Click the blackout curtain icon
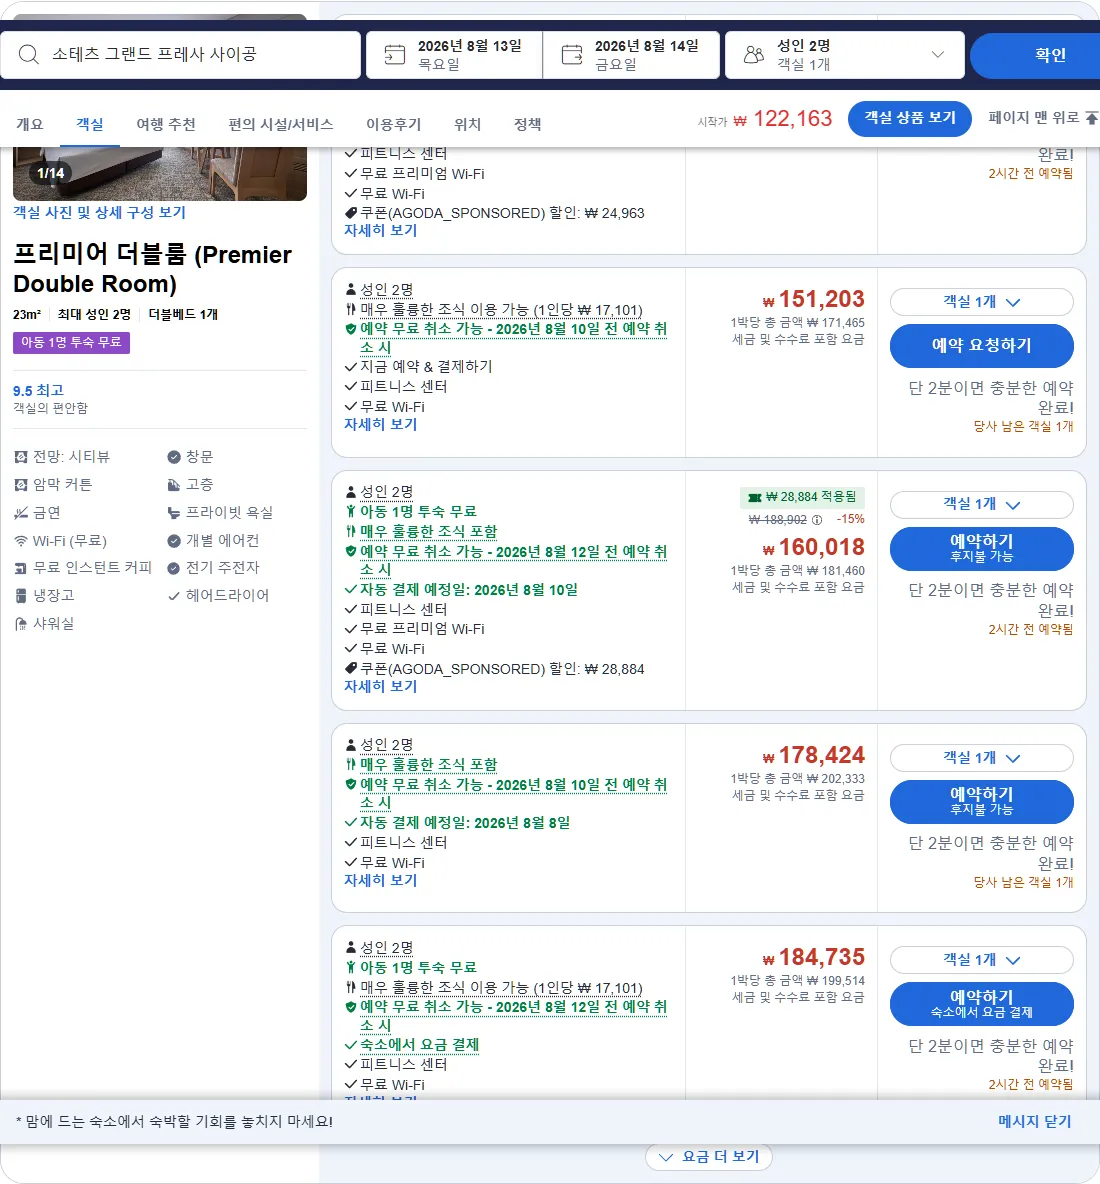The height and width of the screenshot is (1184, 1100). (x=21, y=485)
